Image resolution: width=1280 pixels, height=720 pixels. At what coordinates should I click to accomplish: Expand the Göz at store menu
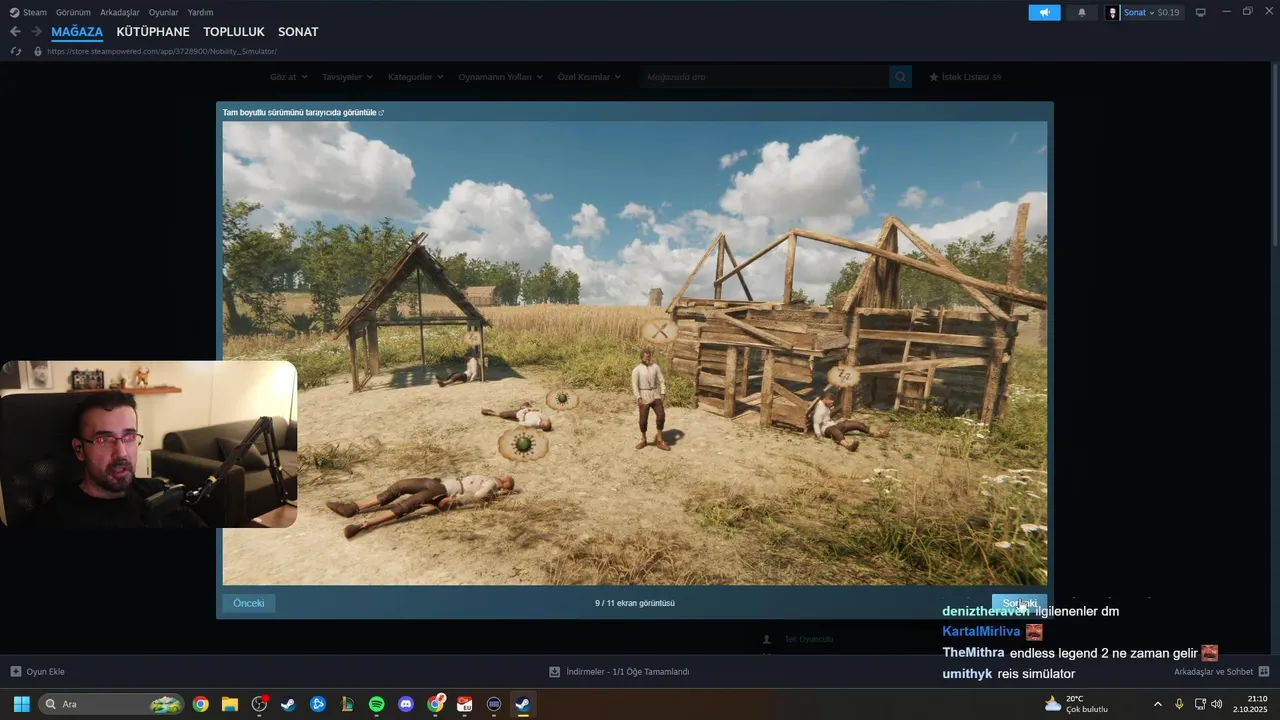point(287,77)
